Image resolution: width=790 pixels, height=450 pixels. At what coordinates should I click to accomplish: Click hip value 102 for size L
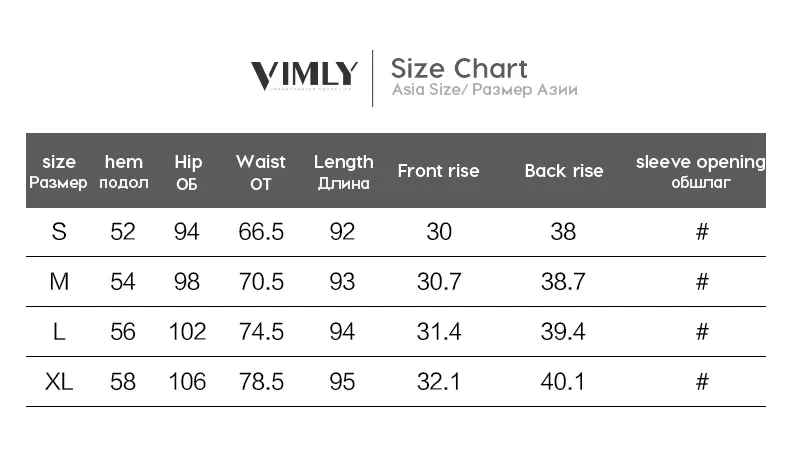click(x=187, y=332)
